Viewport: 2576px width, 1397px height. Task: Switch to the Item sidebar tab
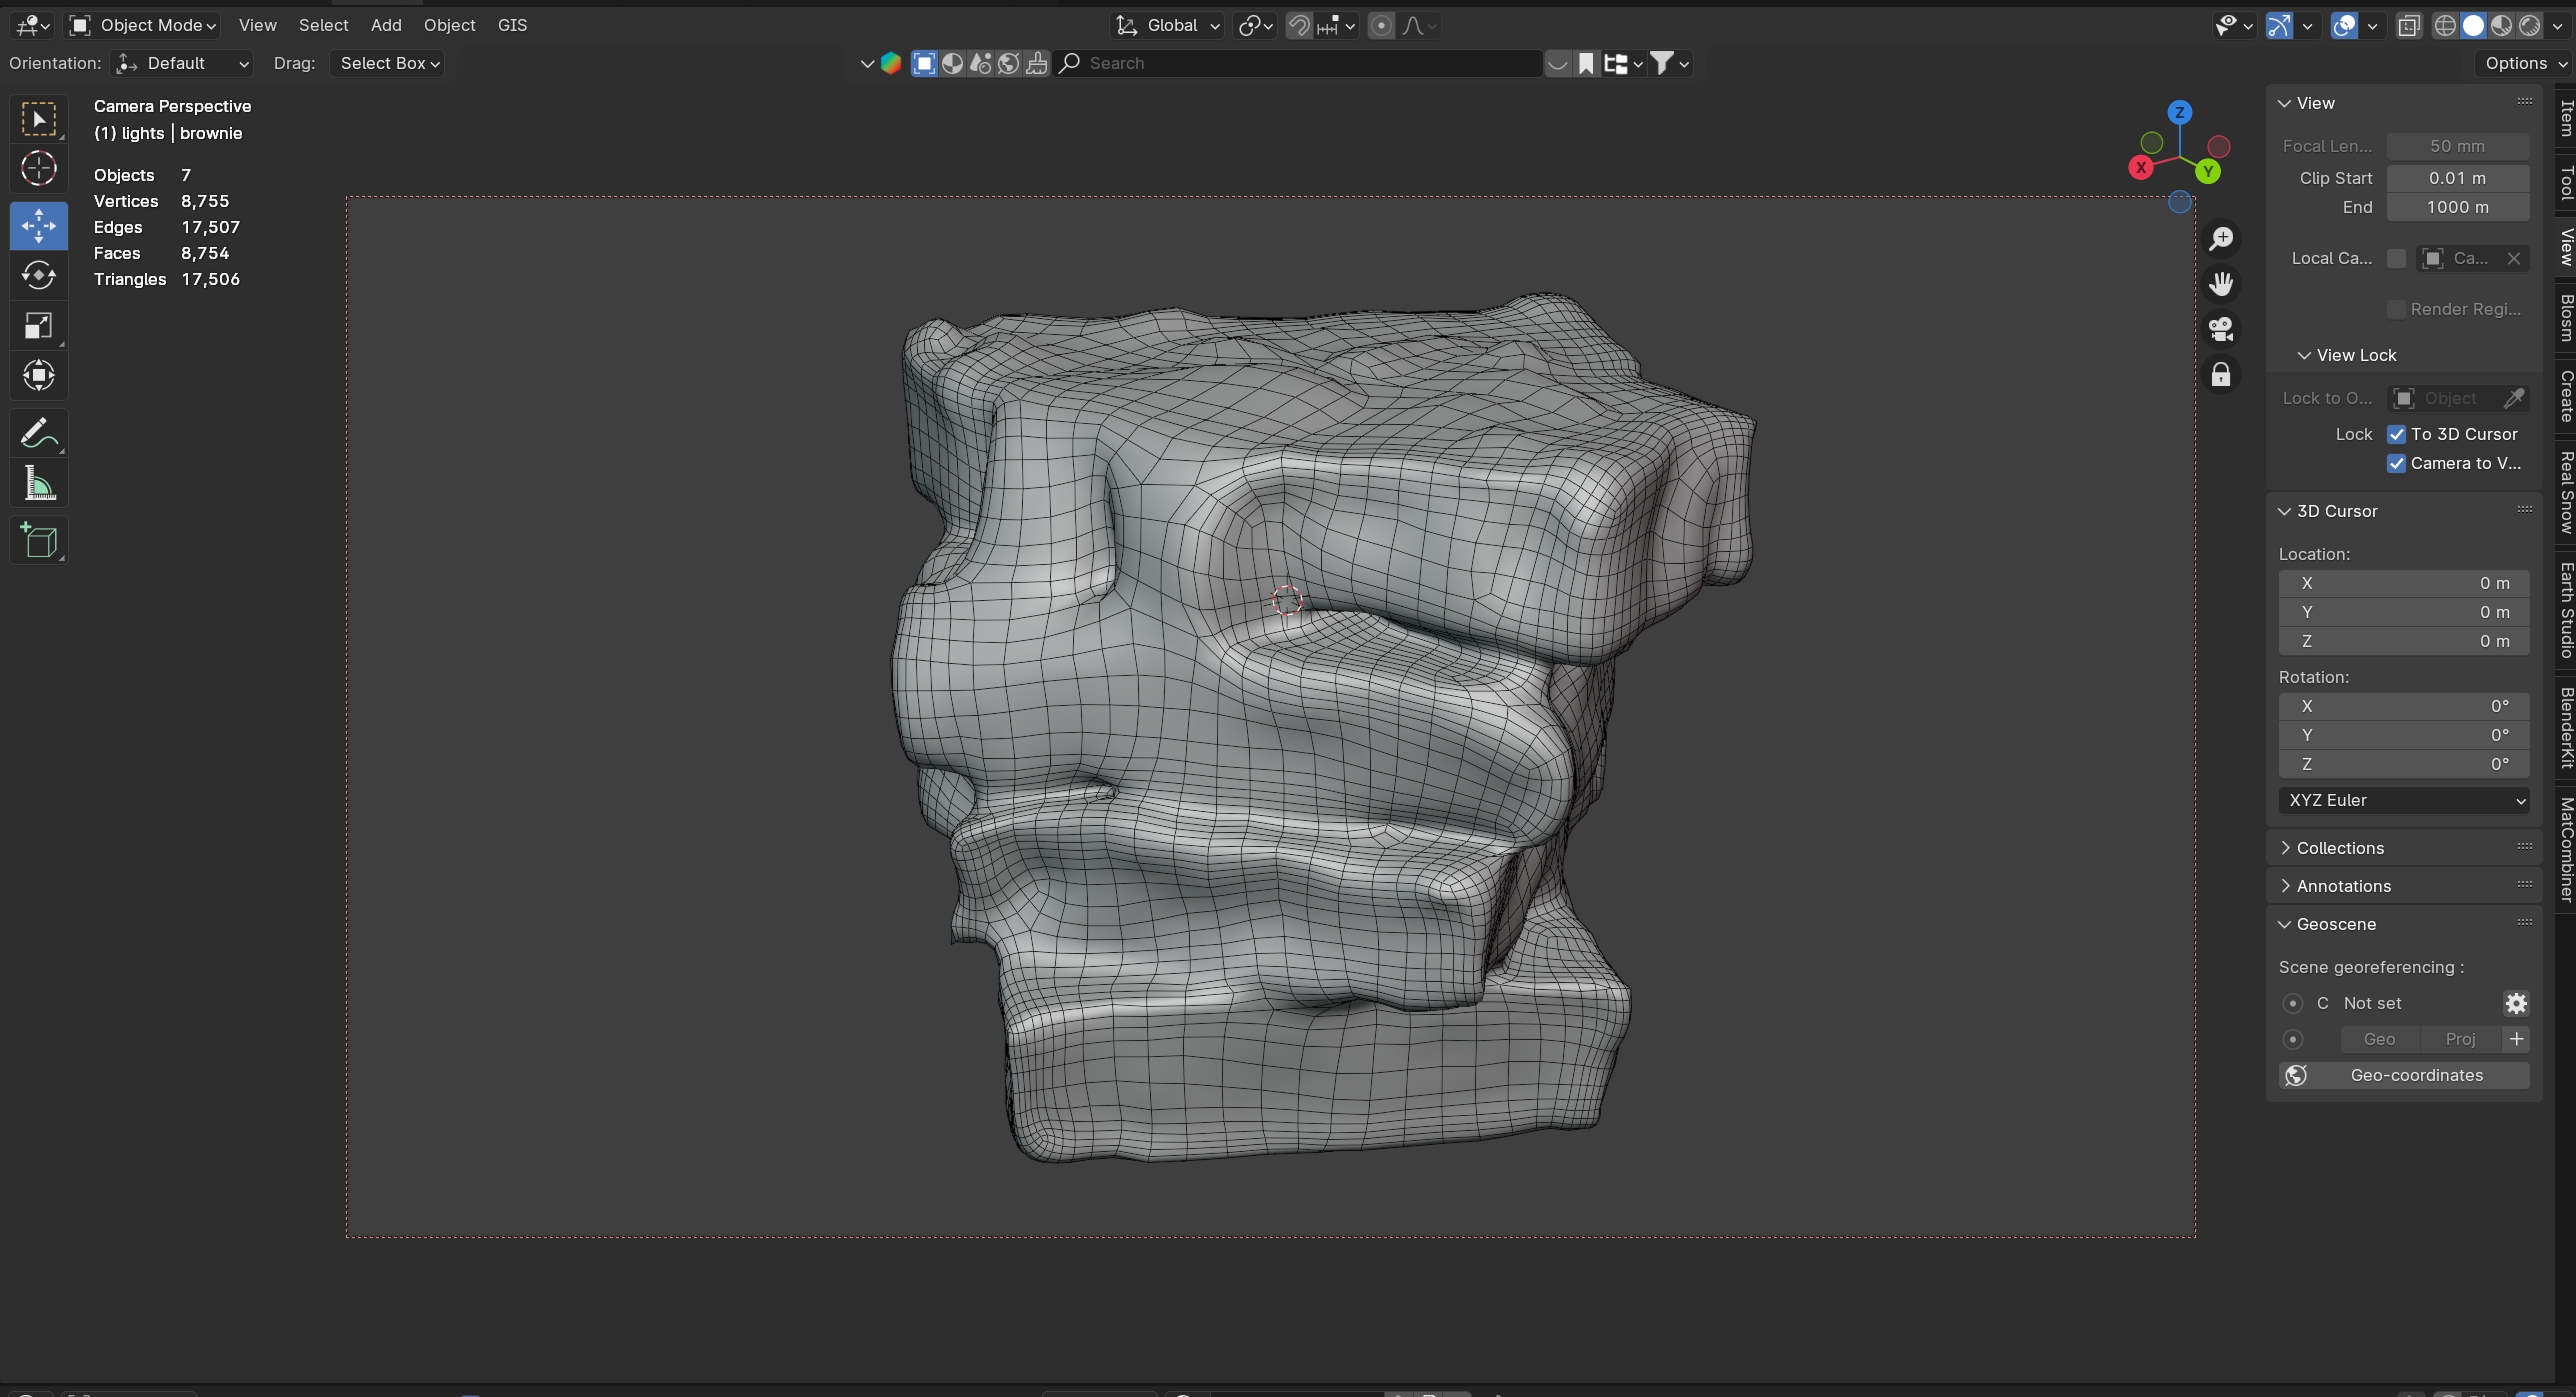(2565, 118)
